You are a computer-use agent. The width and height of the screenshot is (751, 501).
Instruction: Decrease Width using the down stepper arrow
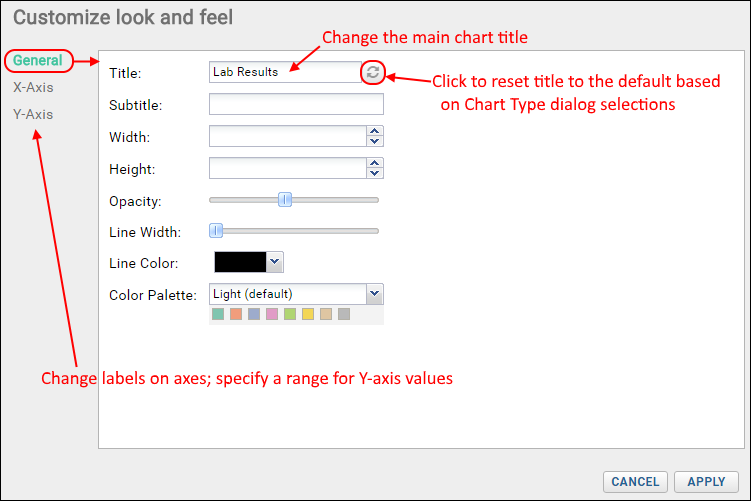(x=375, y=141)
